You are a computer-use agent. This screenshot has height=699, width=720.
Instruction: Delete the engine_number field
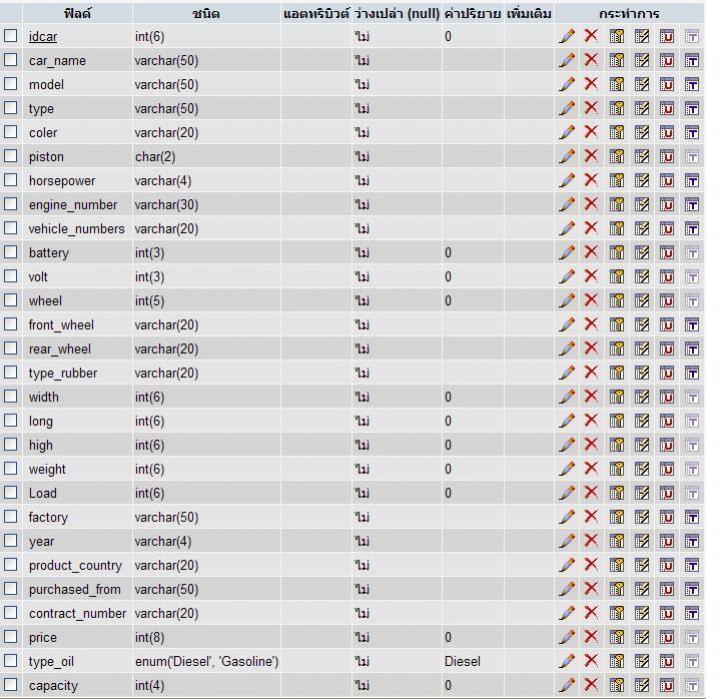click(591, 204)
